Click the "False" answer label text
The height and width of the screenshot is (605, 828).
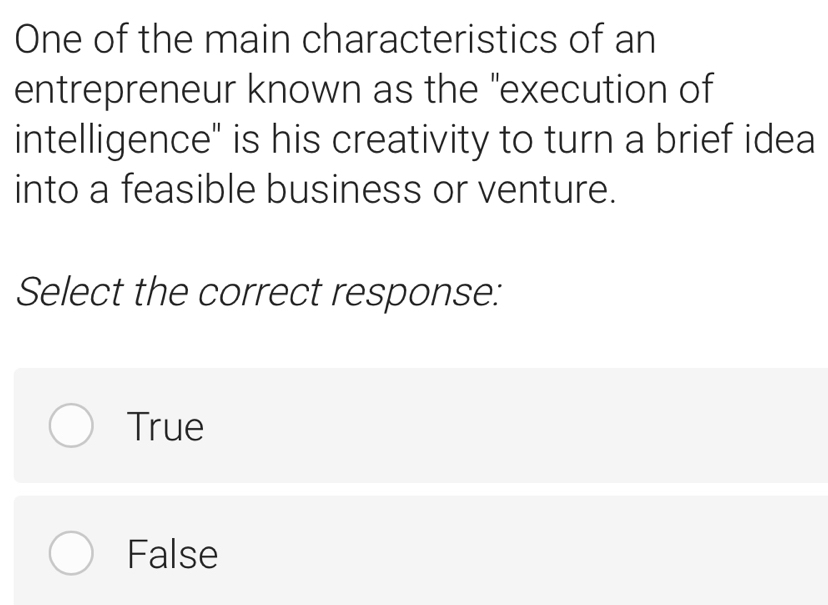173,555
